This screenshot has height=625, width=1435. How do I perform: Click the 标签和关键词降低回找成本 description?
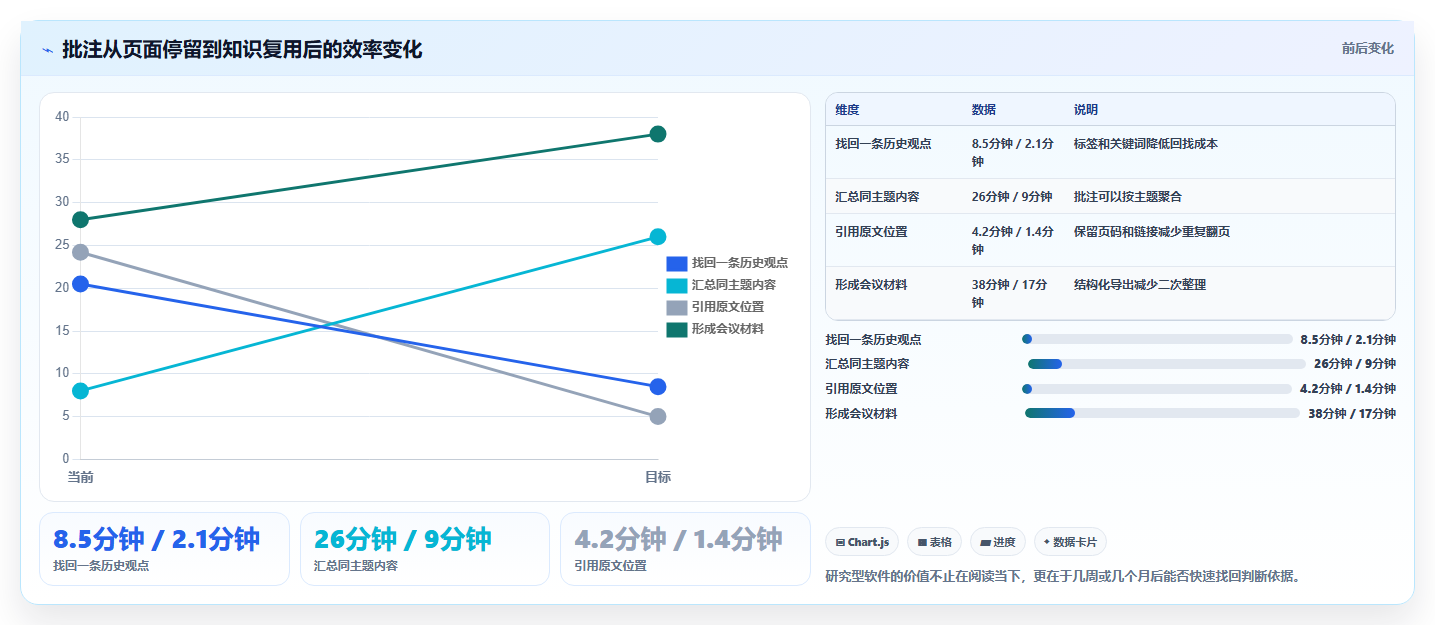[x=1145, y=144]
